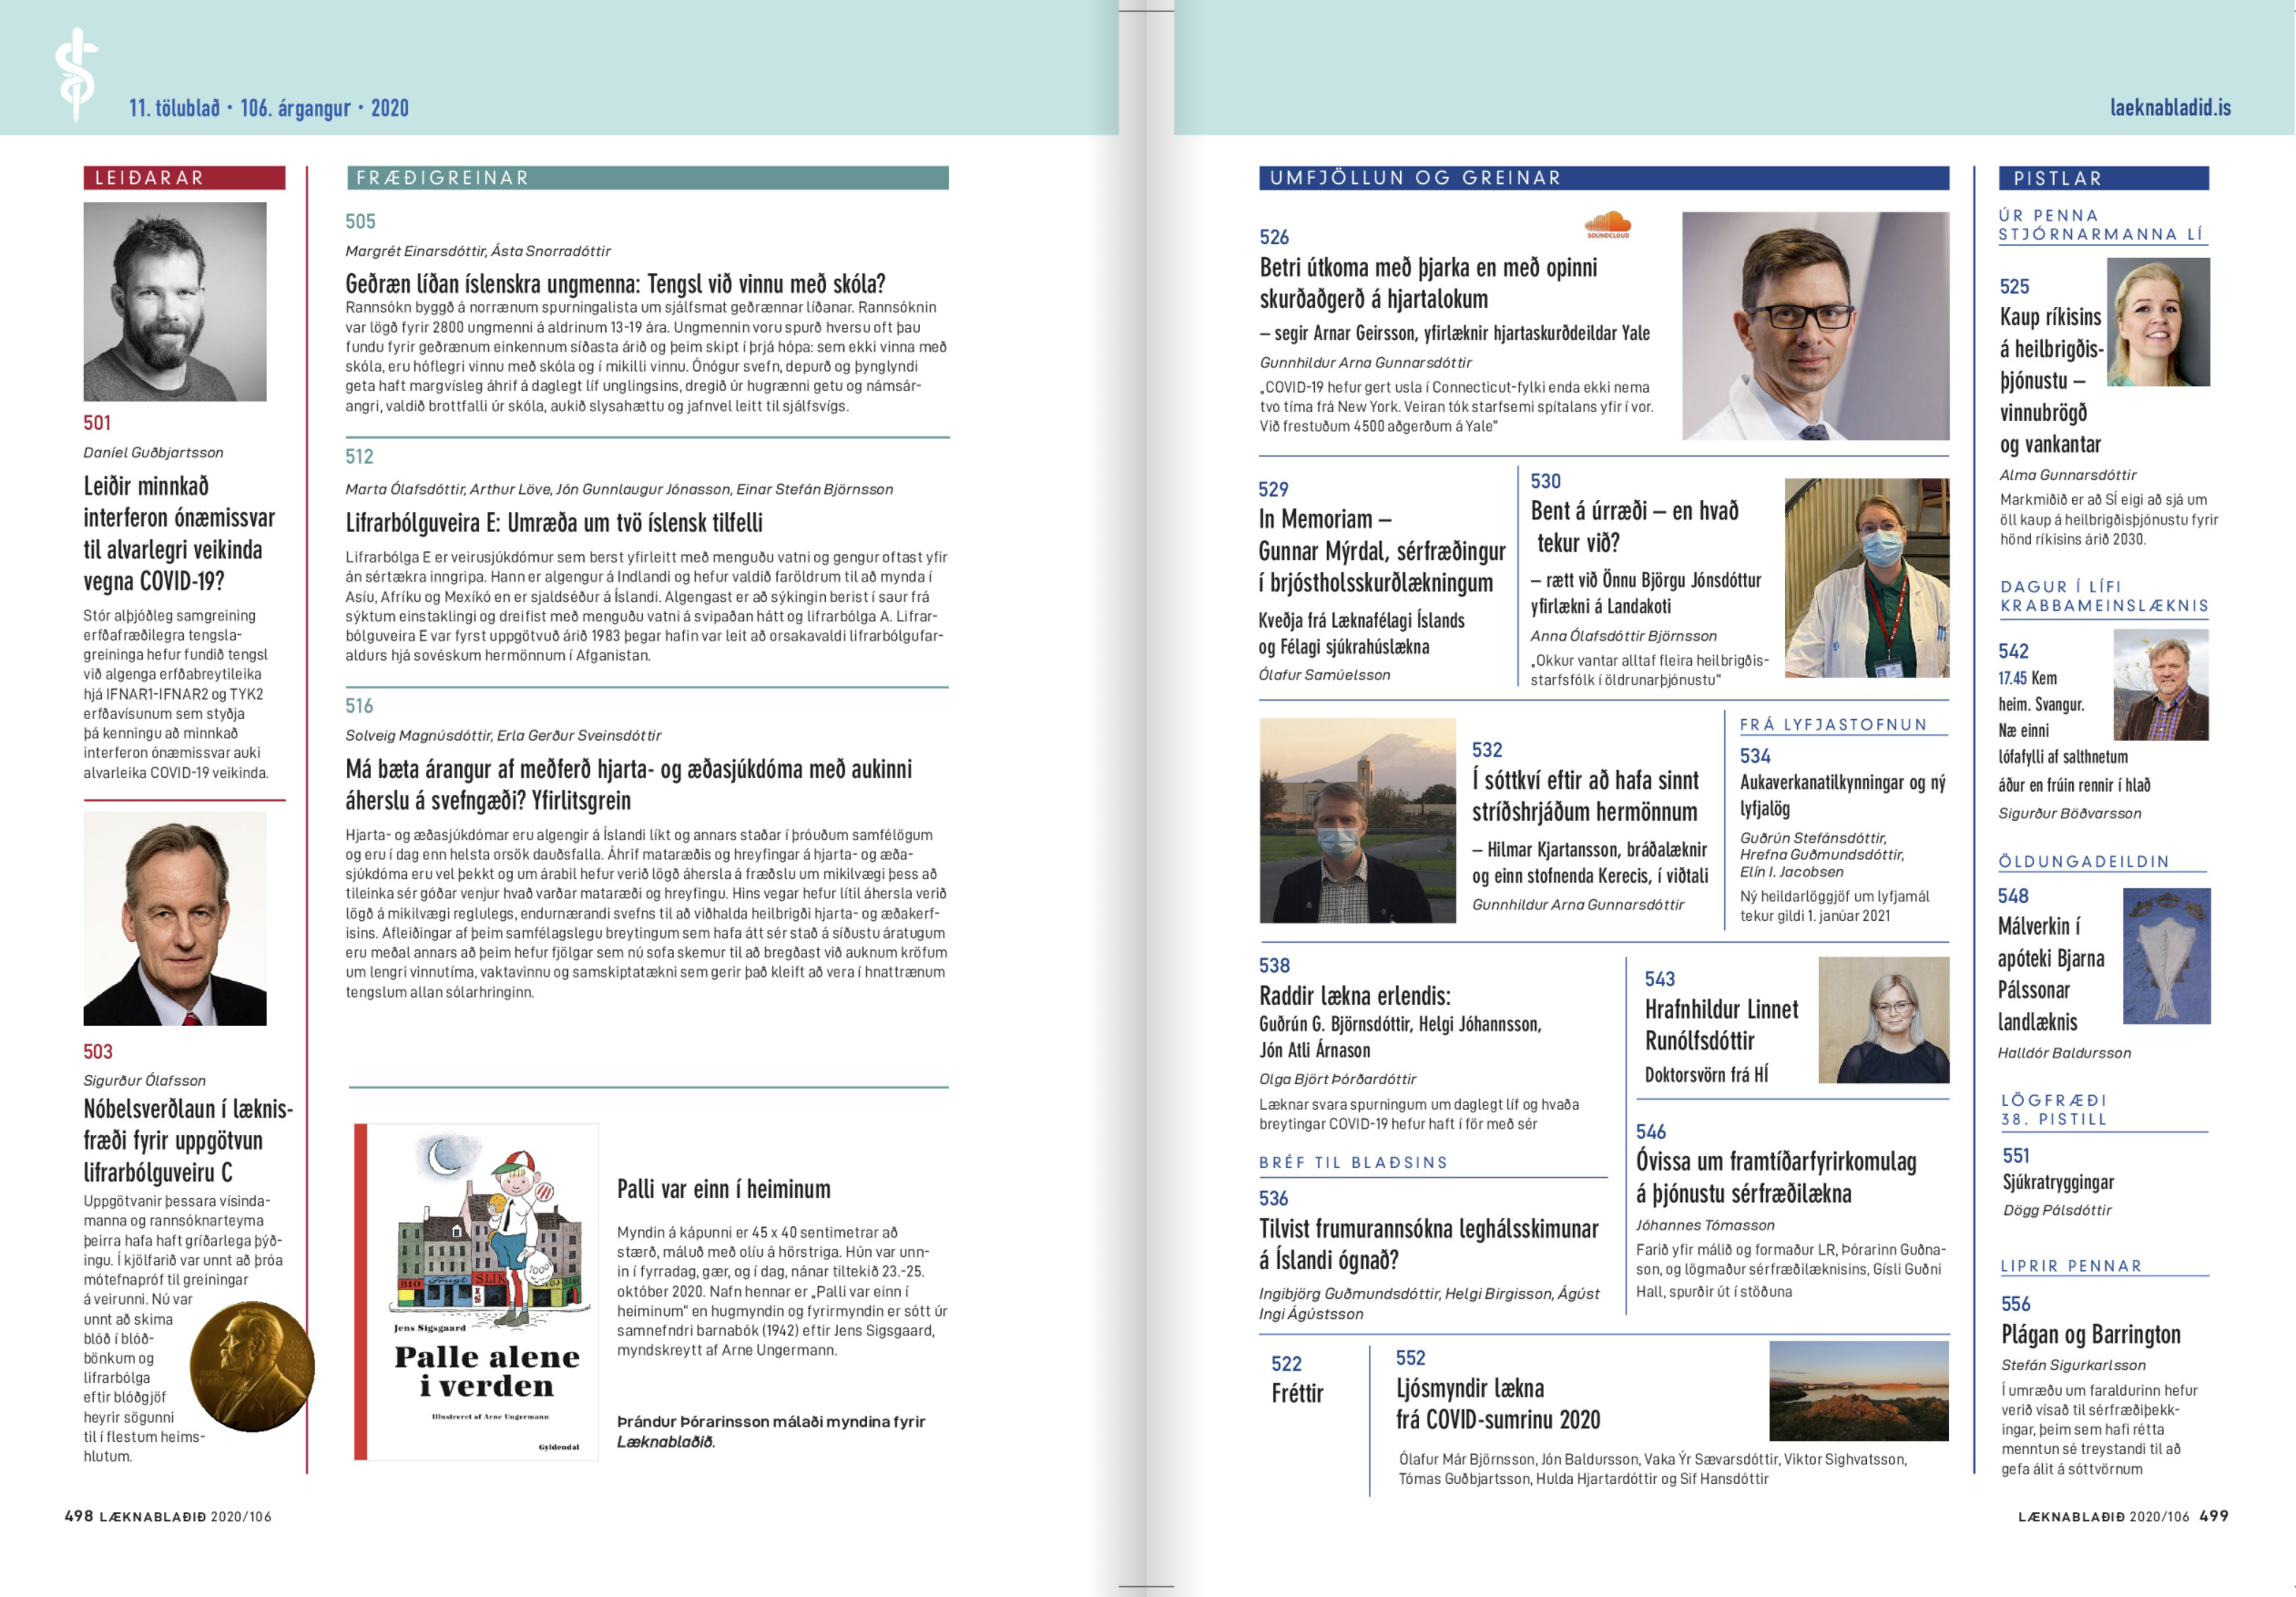The width and height of the screenshot is (2296, 1597).
Task: Click Sigurður Ólafsson's portrait photo
Action: (175, 918)
